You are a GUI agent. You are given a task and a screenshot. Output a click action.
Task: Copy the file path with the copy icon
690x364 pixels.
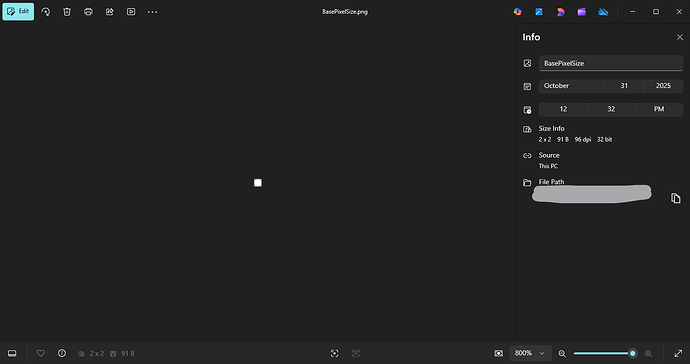(675, 199)
